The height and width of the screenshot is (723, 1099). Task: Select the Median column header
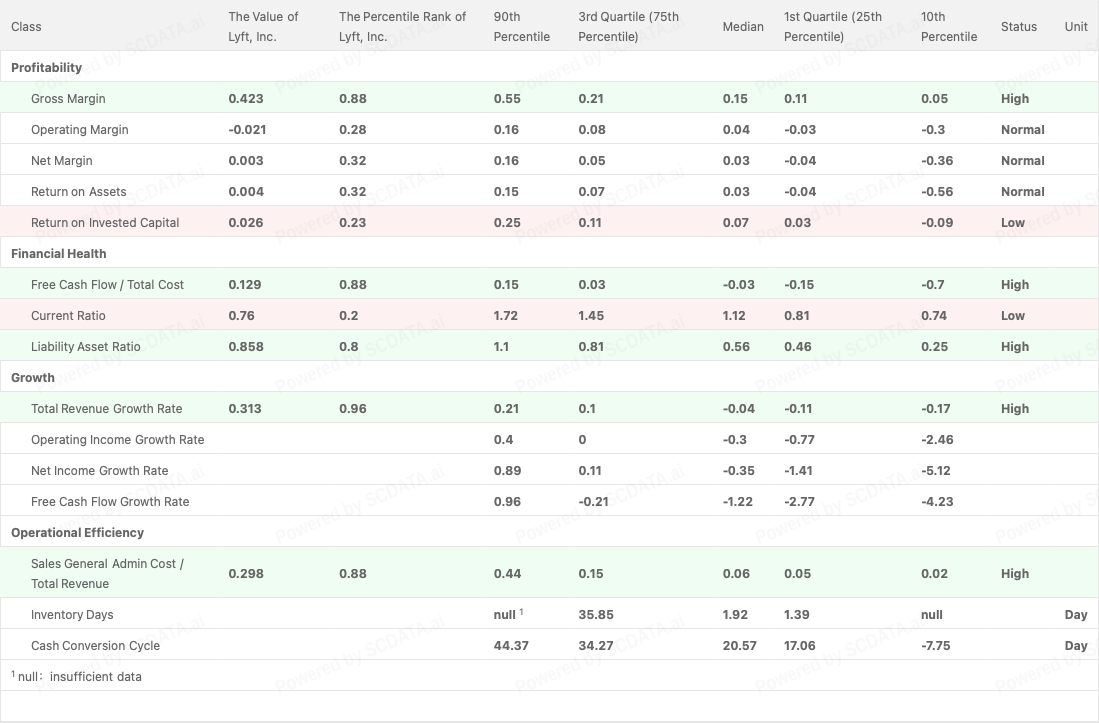point(742,26)
